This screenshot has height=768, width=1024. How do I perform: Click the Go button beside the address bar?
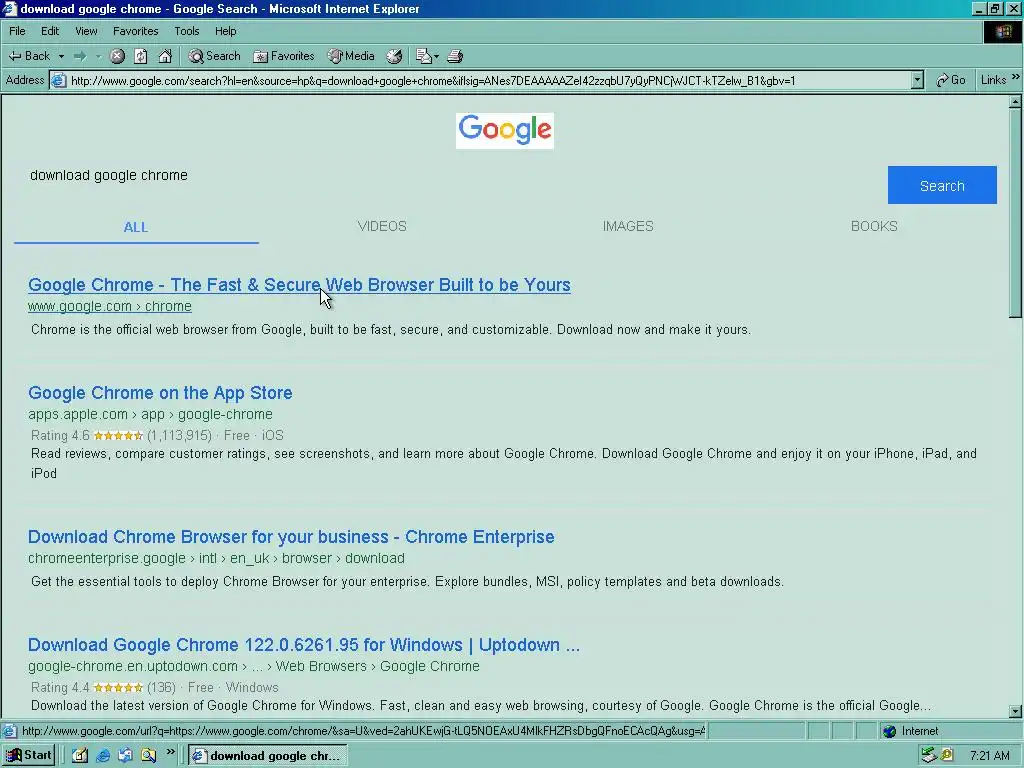point(950,80)
